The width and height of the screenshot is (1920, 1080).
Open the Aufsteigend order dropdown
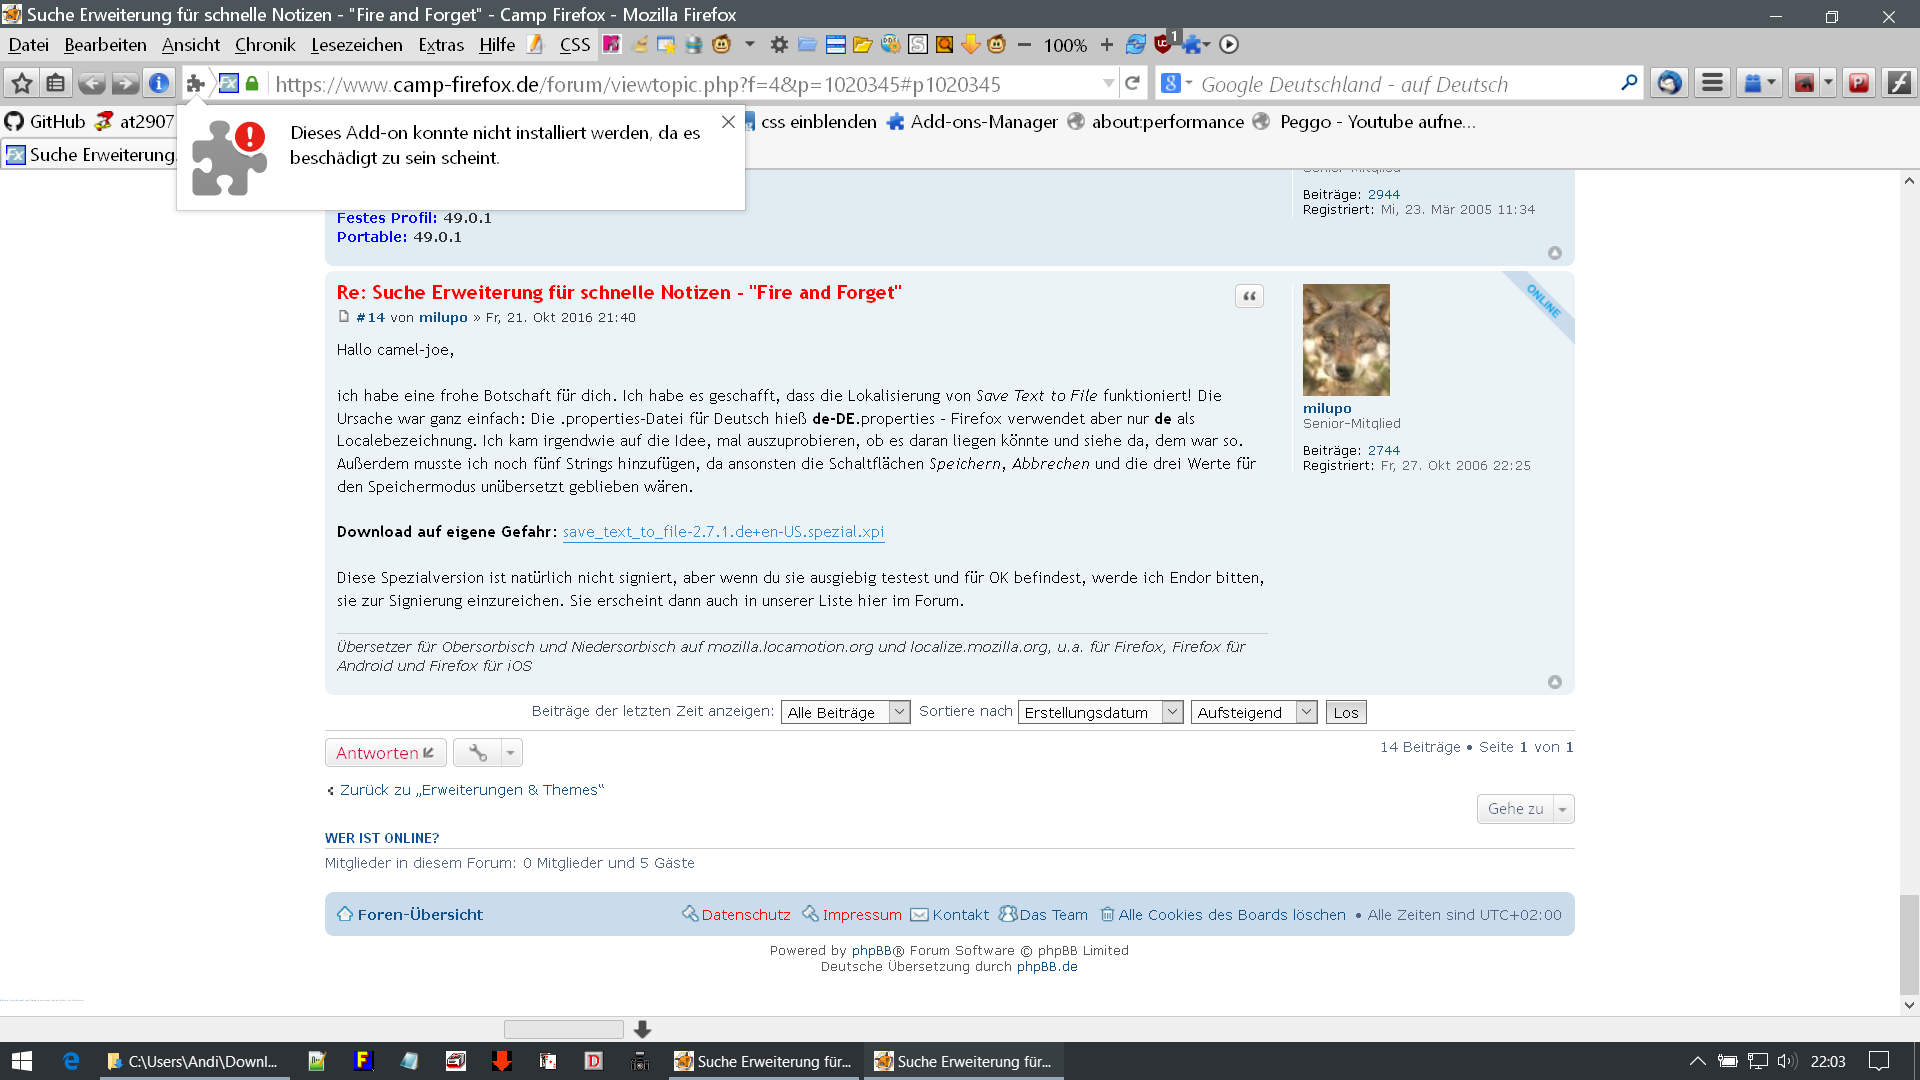point(1253,712)
